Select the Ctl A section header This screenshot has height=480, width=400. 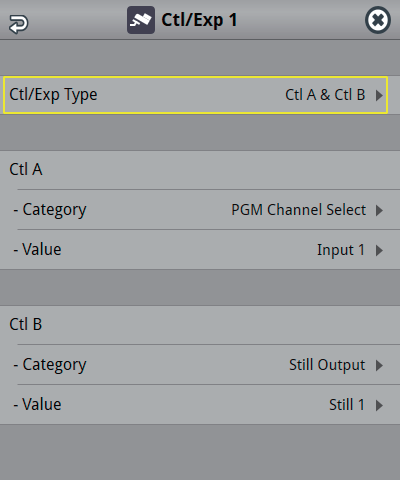(x=26, y=169)
